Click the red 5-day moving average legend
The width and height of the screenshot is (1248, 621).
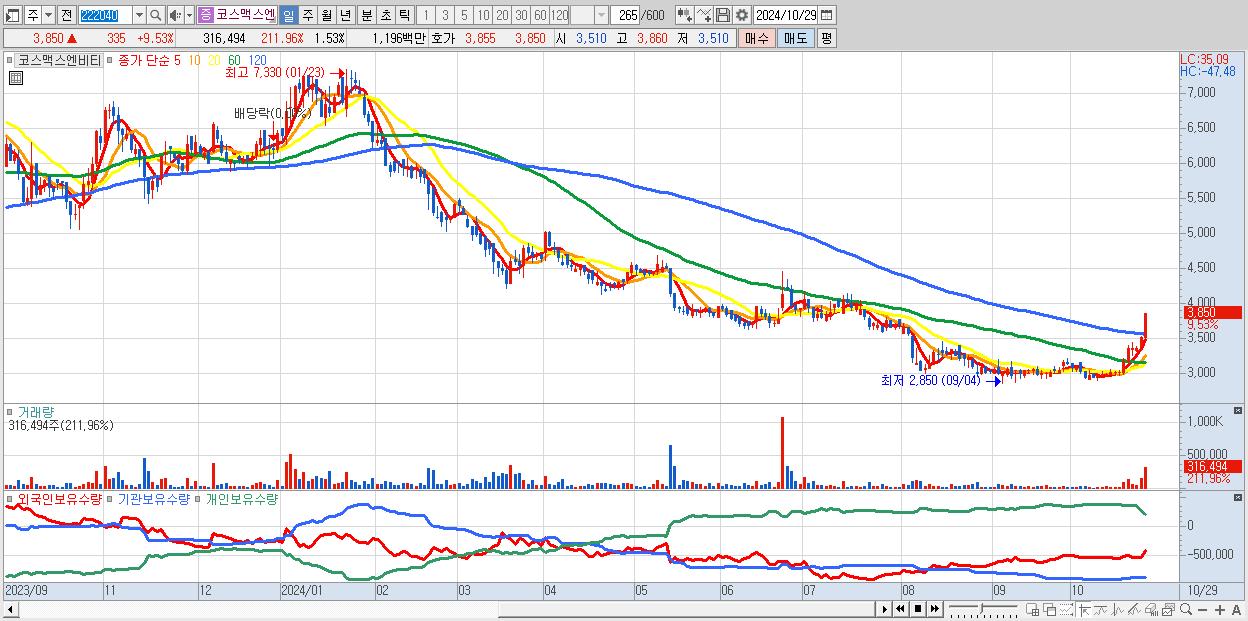(x=177, y=60)
